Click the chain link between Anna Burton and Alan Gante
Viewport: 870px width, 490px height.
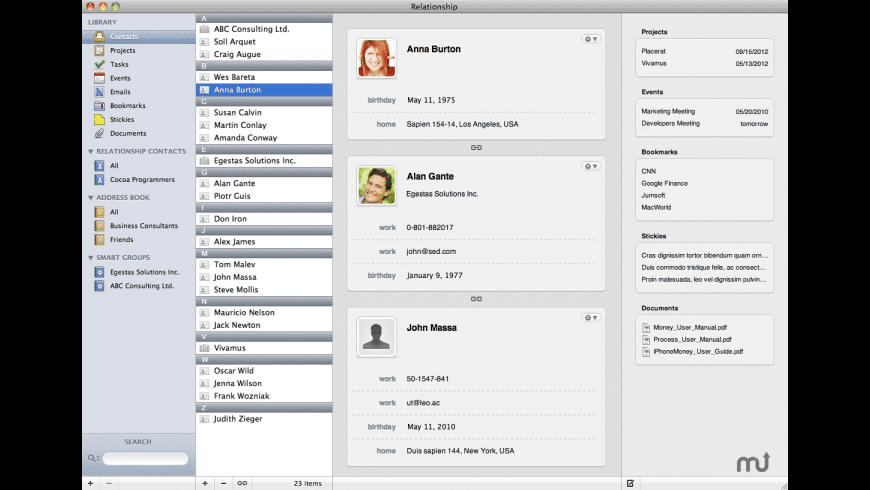tap(476, 148)
